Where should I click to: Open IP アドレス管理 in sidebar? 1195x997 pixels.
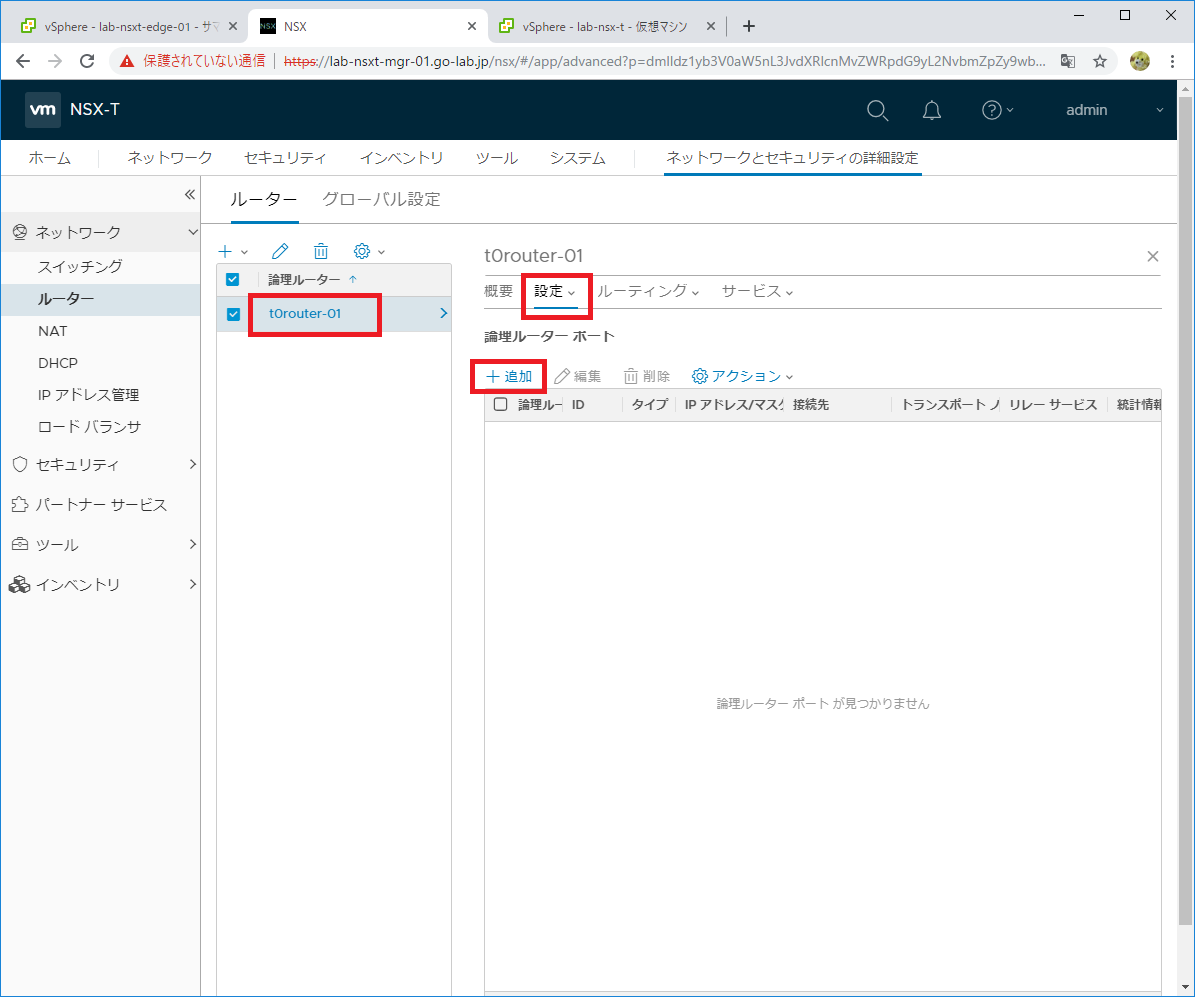(88, 396)
